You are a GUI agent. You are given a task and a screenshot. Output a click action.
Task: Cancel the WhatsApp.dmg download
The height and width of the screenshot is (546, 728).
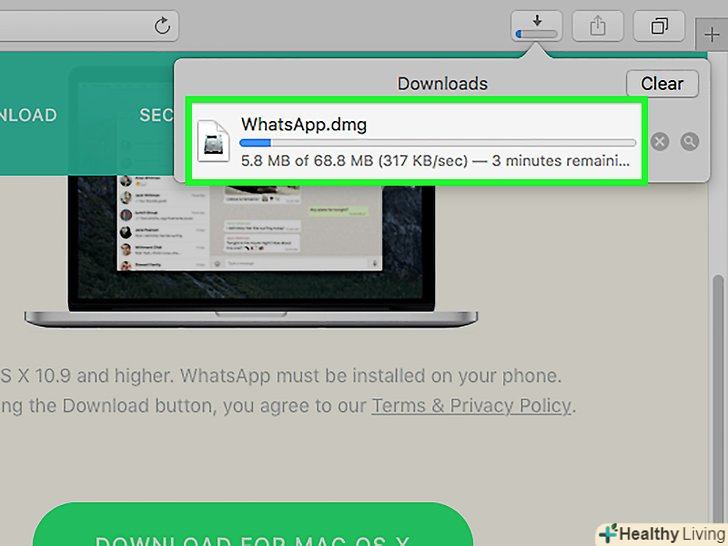pos(659,142)
